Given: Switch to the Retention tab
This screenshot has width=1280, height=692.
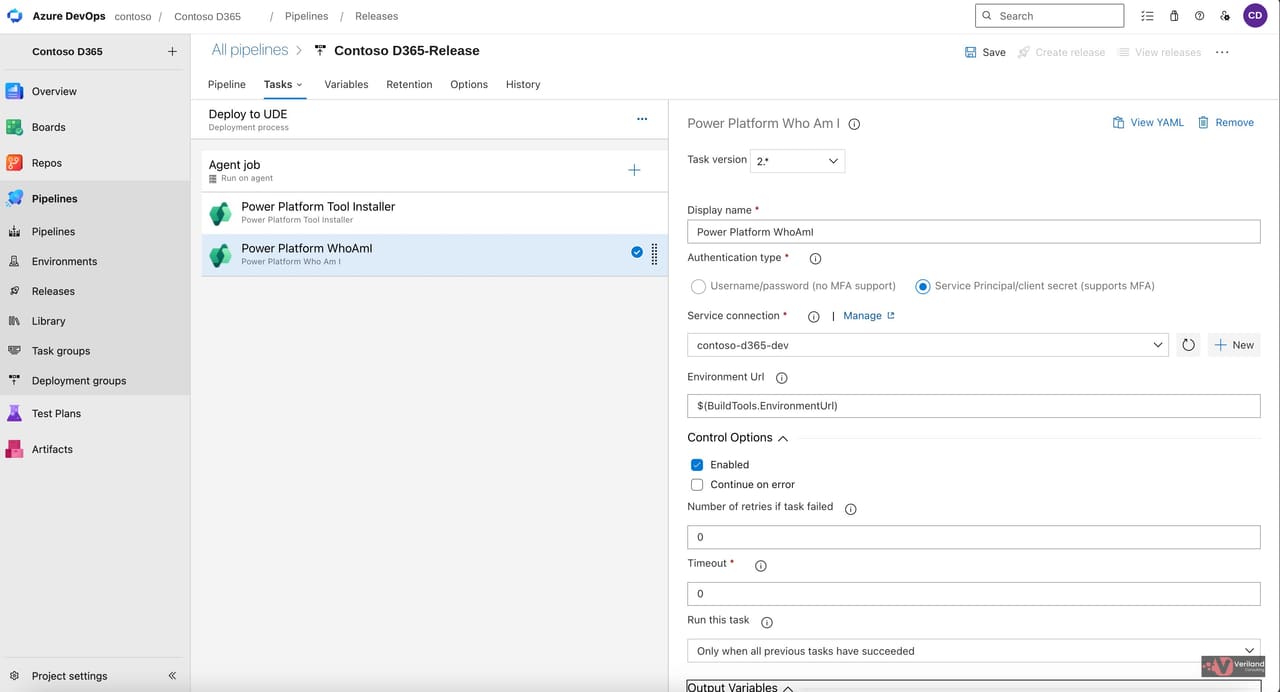Looking at the screenshot, I should click(409, 84).
